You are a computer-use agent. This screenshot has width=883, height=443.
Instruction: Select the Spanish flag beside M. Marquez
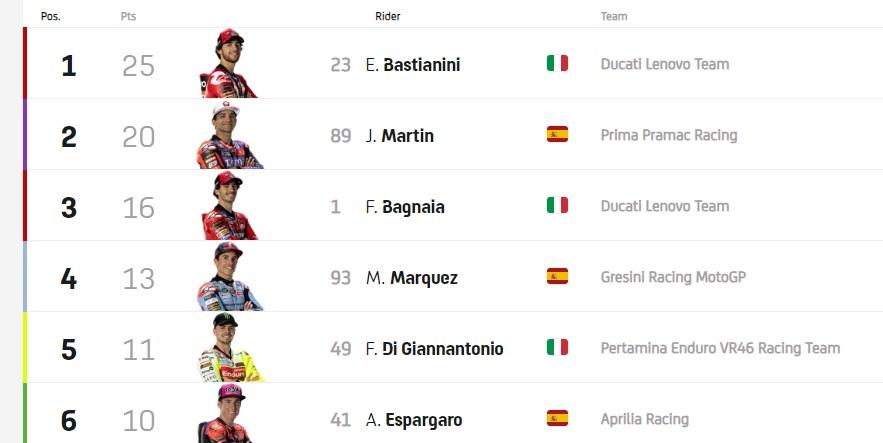pyautogui.click(x=557, y=277)
